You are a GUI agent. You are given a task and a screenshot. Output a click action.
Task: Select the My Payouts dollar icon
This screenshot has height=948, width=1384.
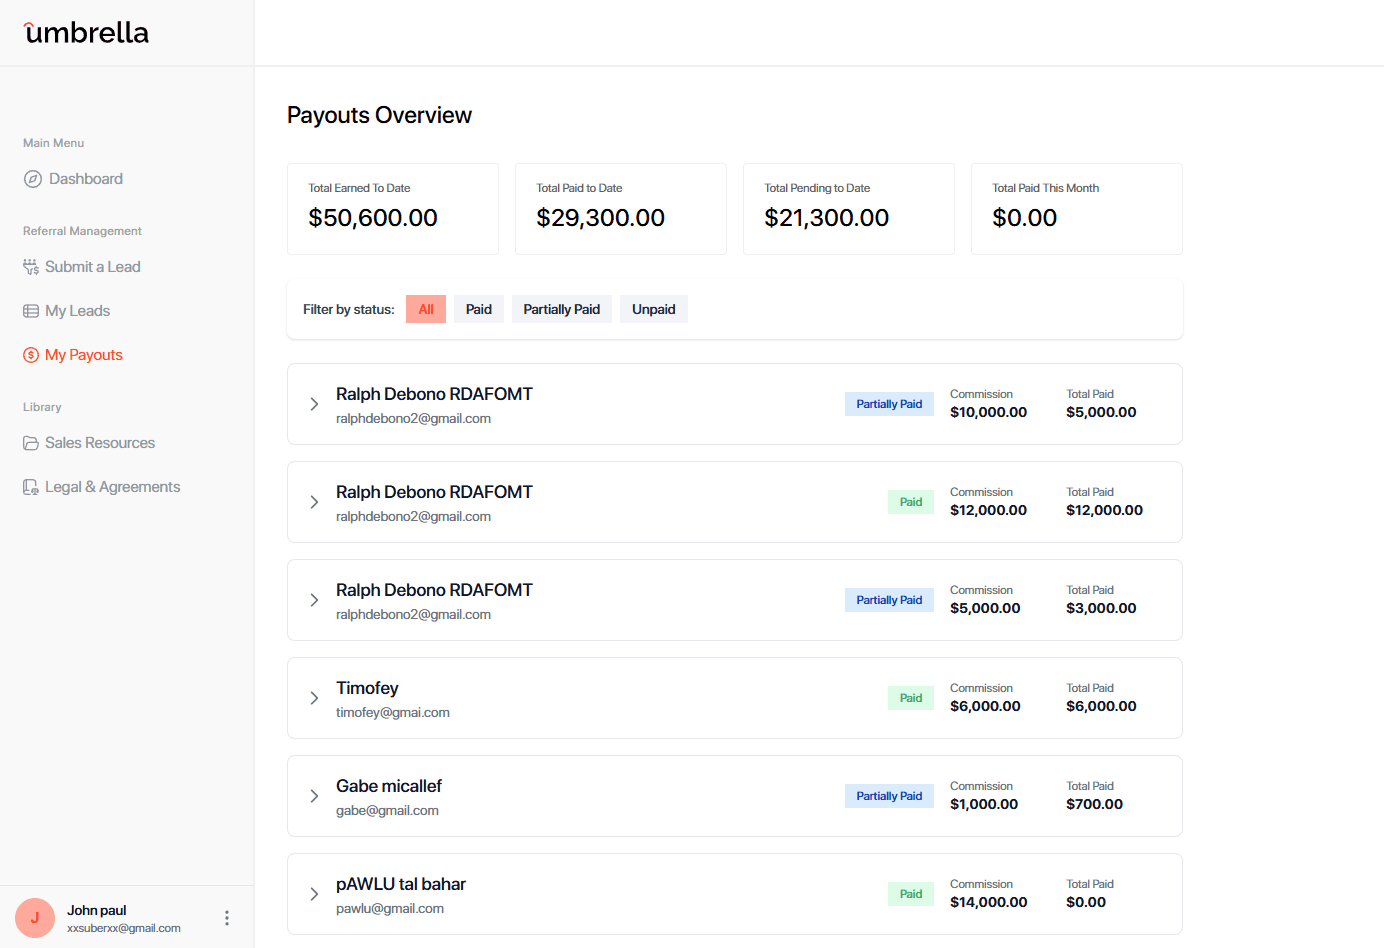click(30, 354)
